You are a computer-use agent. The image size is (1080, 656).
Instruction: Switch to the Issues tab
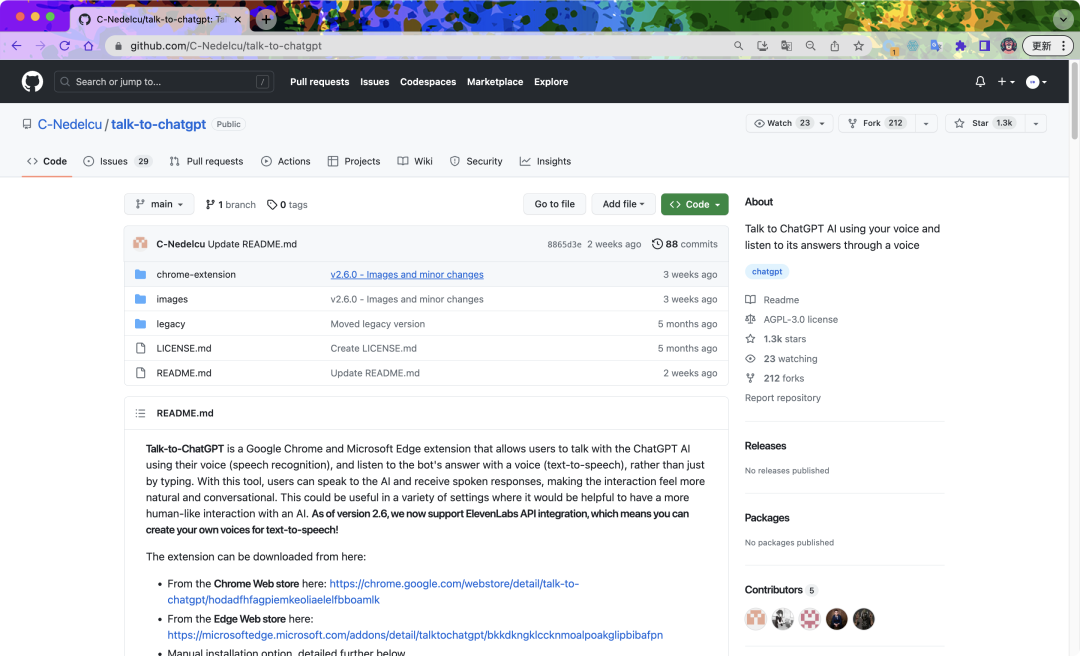116,161
